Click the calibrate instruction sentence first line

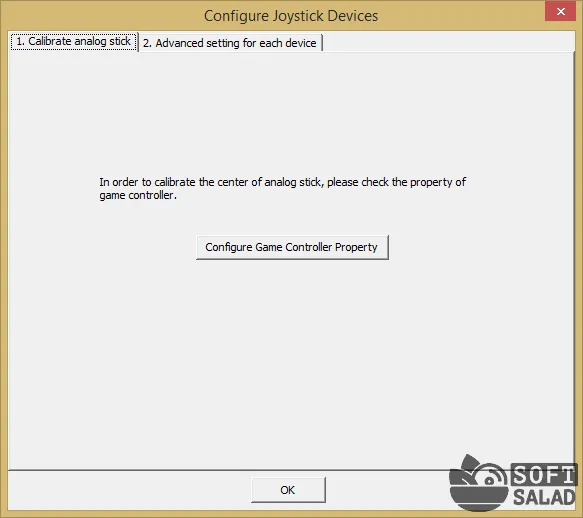pos(282,182)
